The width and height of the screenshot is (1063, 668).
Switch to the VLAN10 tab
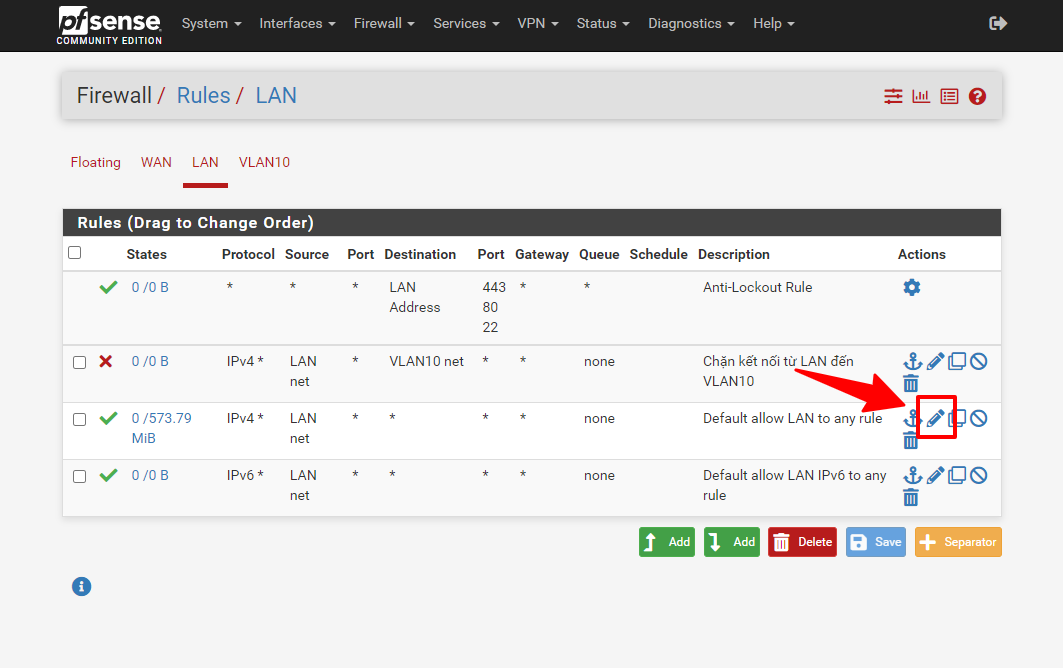tap(264, 162)
